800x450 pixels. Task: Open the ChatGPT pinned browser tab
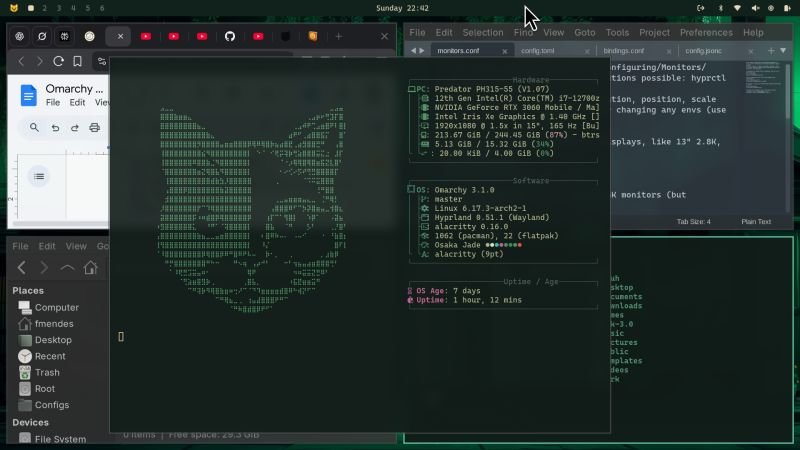point(19,36)
